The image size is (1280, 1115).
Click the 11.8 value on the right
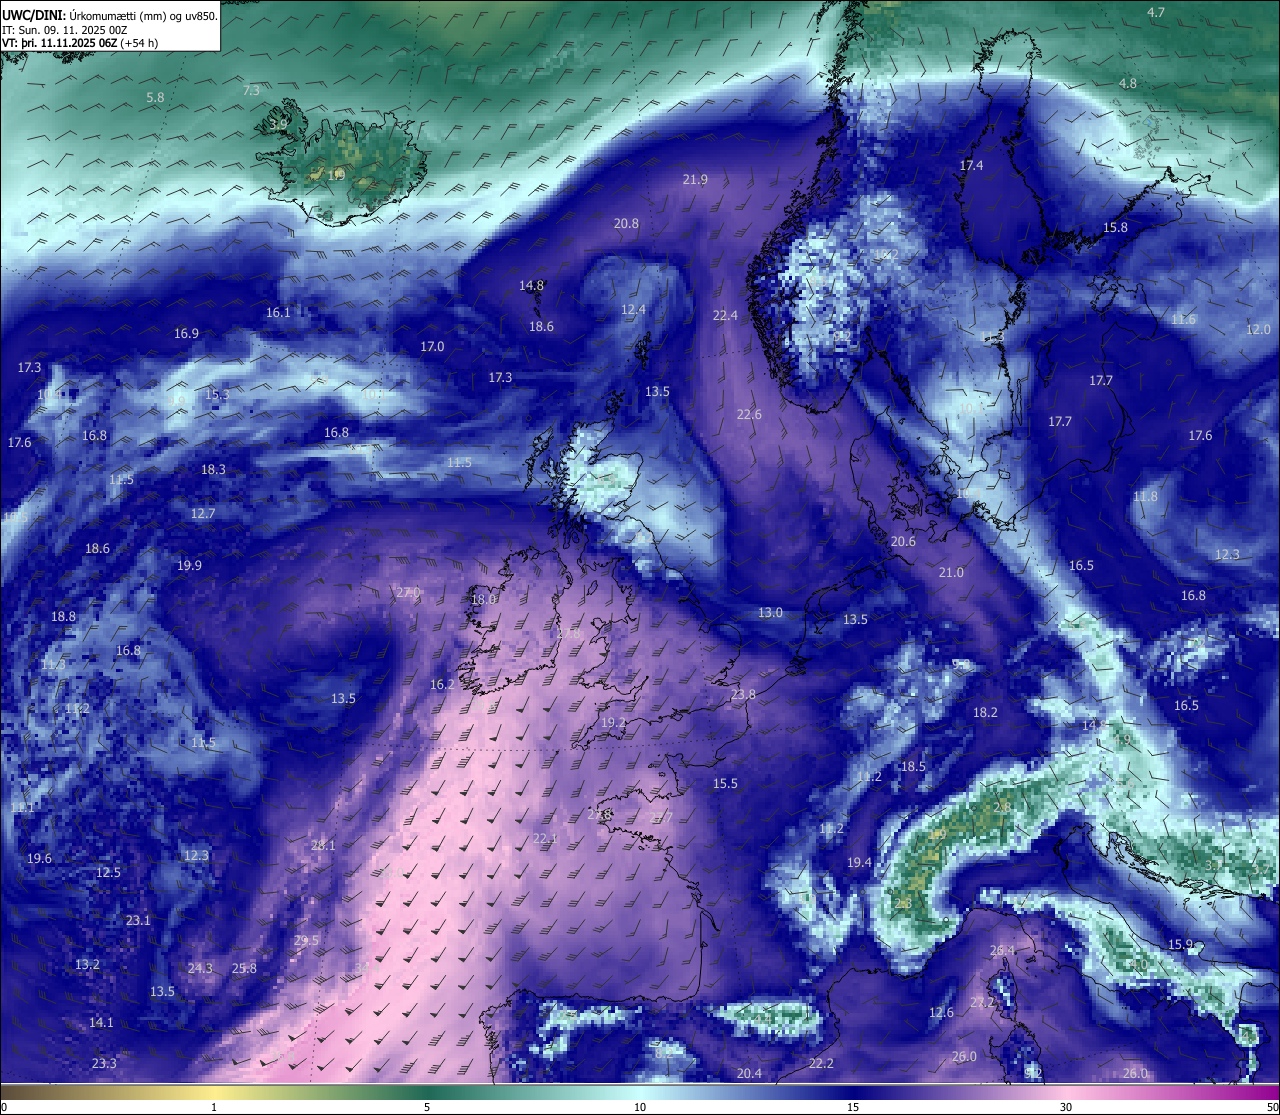(x=1145, y=497)
